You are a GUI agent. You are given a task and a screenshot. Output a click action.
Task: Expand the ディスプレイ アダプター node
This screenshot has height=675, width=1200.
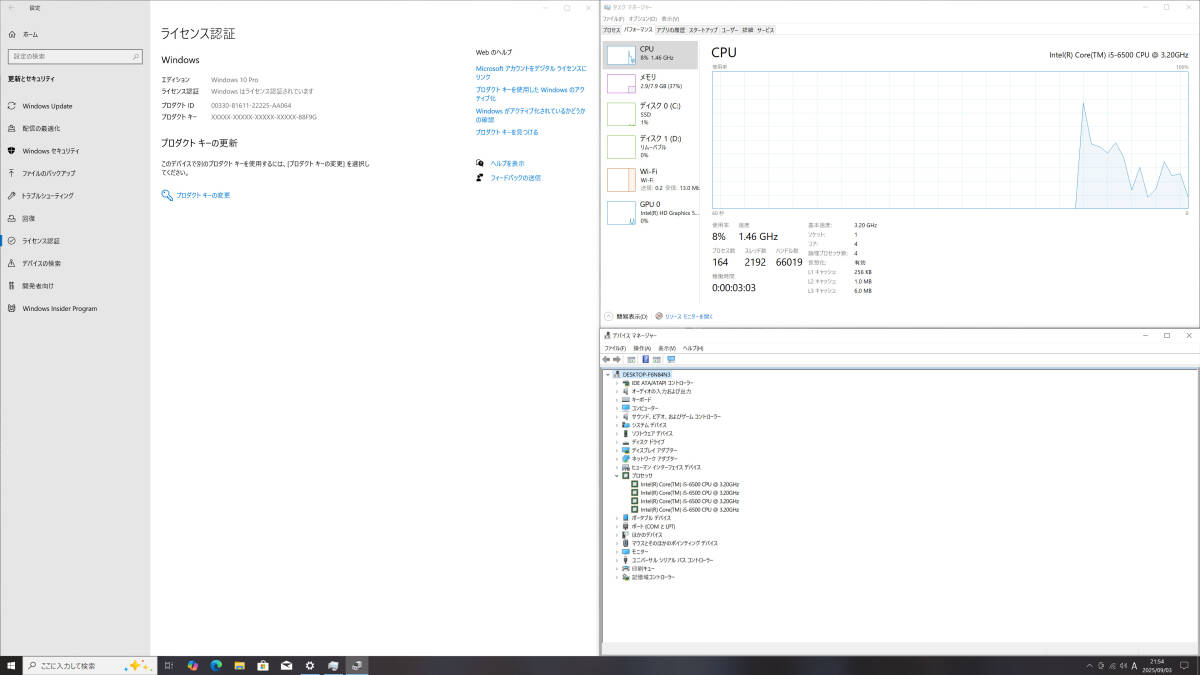617,450
